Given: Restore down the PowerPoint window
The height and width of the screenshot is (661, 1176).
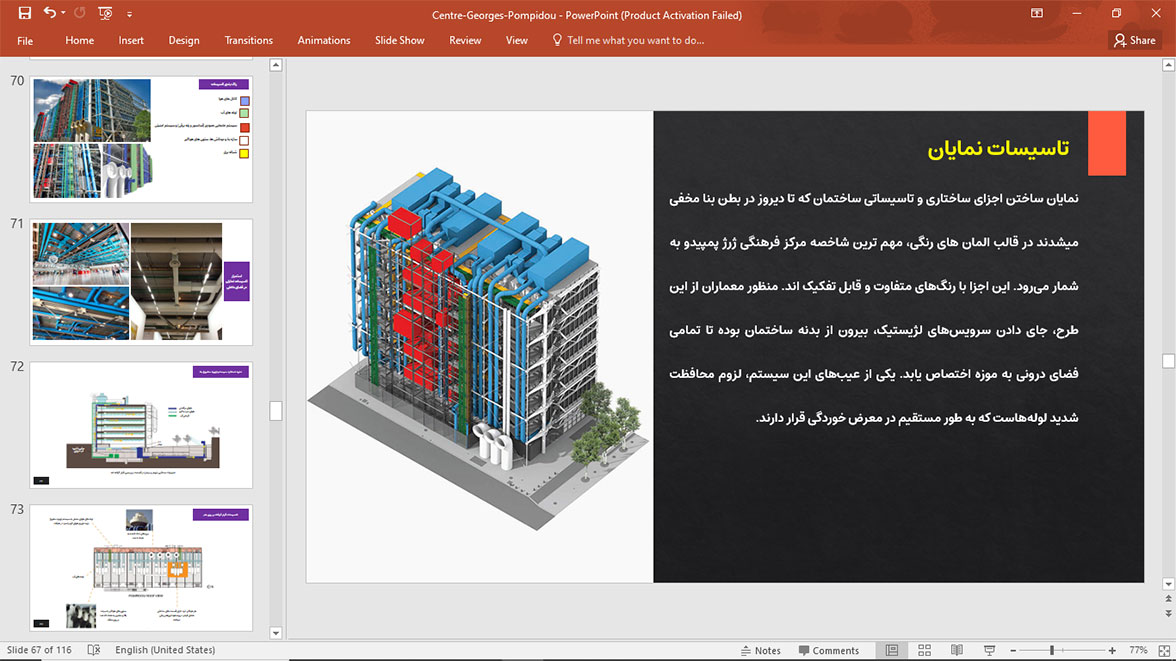Looking at the screenshot, I should (x=1116, y=14).
